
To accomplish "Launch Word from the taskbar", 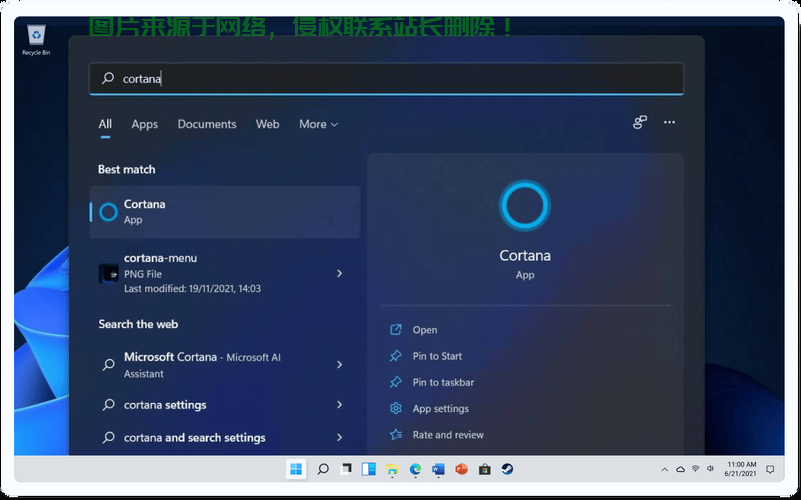I will [438, 469].
